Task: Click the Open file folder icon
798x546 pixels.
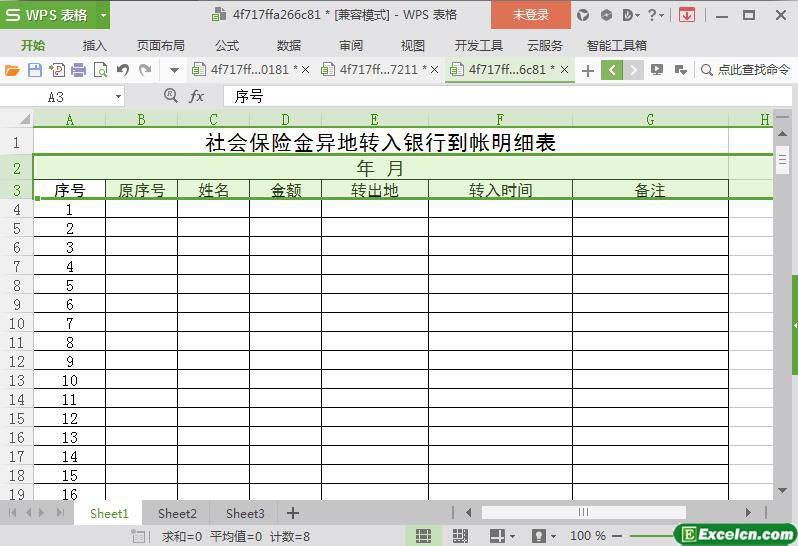Action: pos(12,70)
